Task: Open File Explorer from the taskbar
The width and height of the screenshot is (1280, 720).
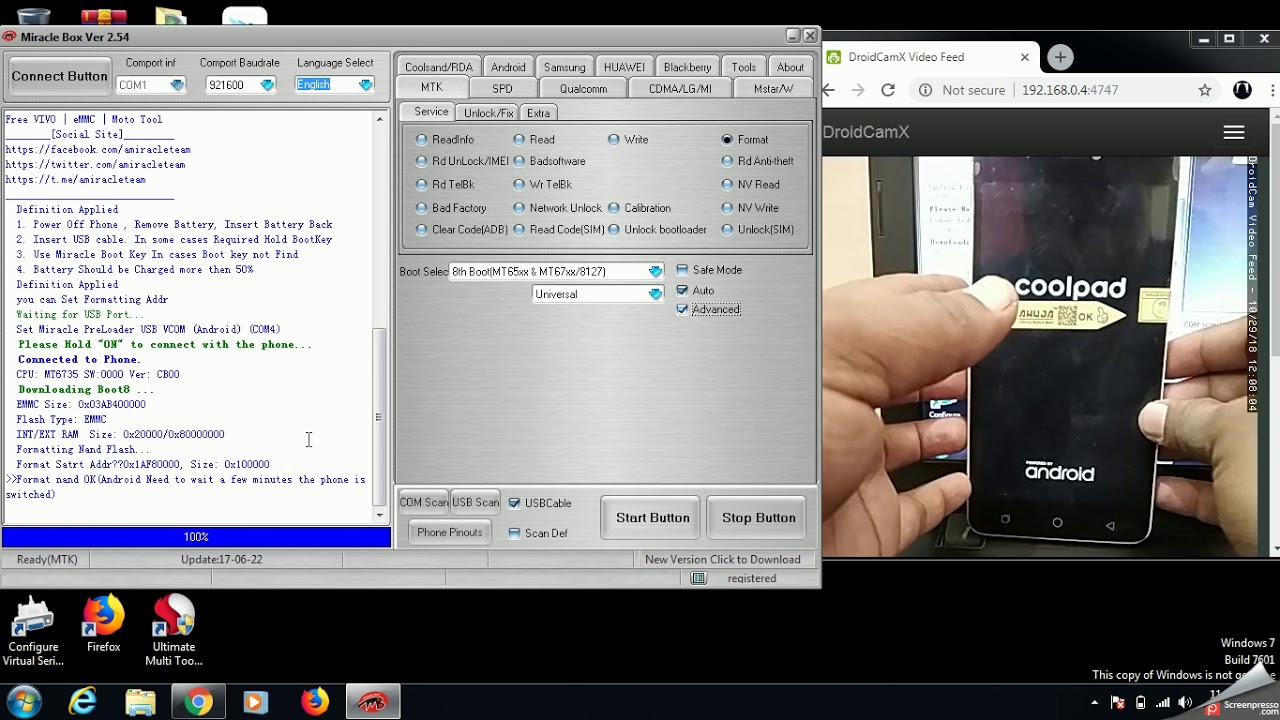Action: 140,702
